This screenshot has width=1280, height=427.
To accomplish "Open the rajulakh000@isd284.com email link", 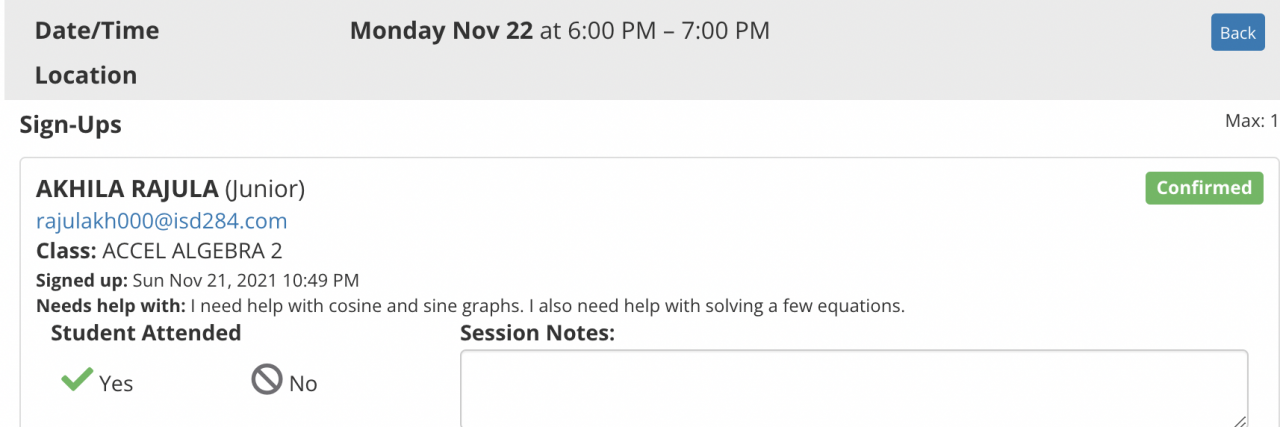I will tap(162, 221).
